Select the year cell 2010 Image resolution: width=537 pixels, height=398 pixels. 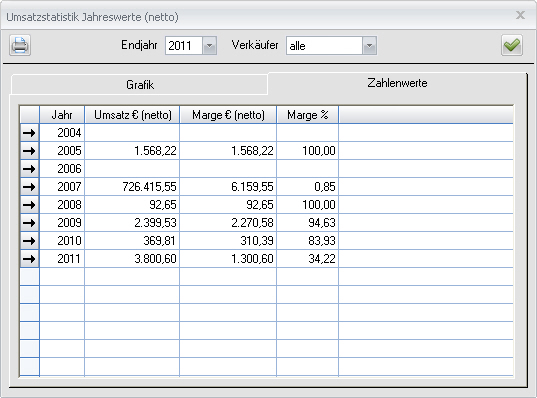pos(62,241)
